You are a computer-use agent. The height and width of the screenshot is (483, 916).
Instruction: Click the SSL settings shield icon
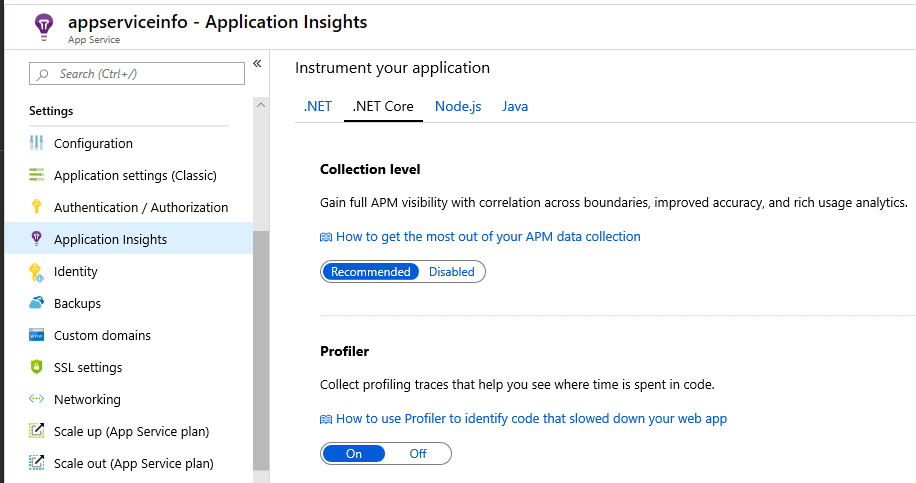[x=36, y=367]
